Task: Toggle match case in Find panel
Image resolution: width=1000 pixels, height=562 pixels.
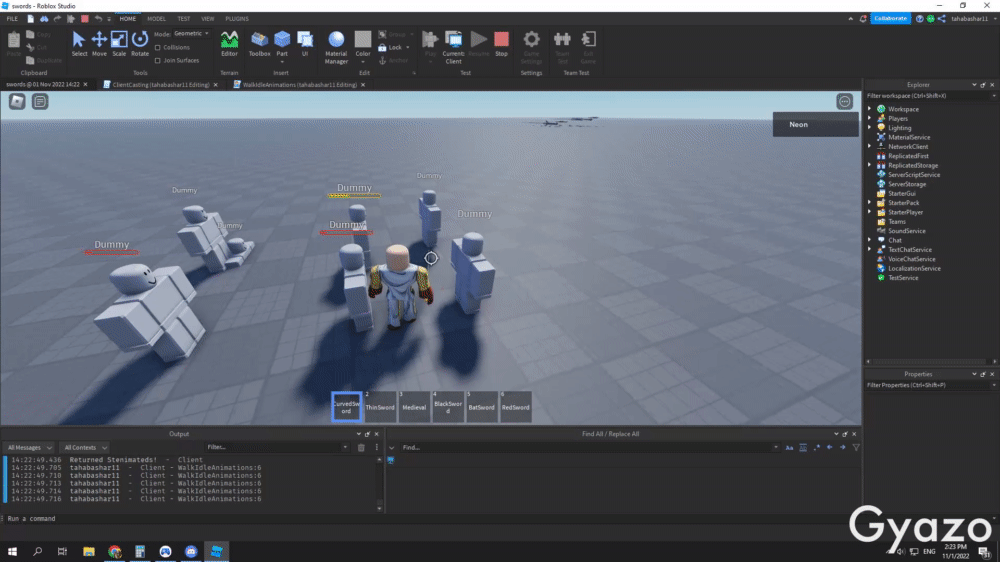Action: 790,447
